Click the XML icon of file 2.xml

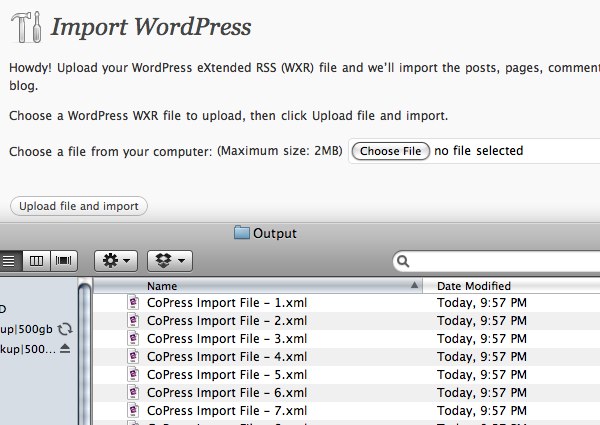133,320
